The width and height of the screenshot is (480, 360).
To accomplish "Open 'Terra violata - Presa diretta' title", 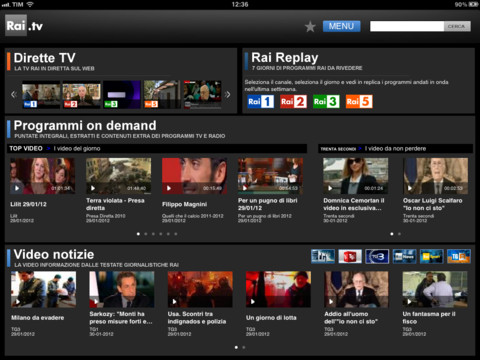I will (x=115, y=204).
